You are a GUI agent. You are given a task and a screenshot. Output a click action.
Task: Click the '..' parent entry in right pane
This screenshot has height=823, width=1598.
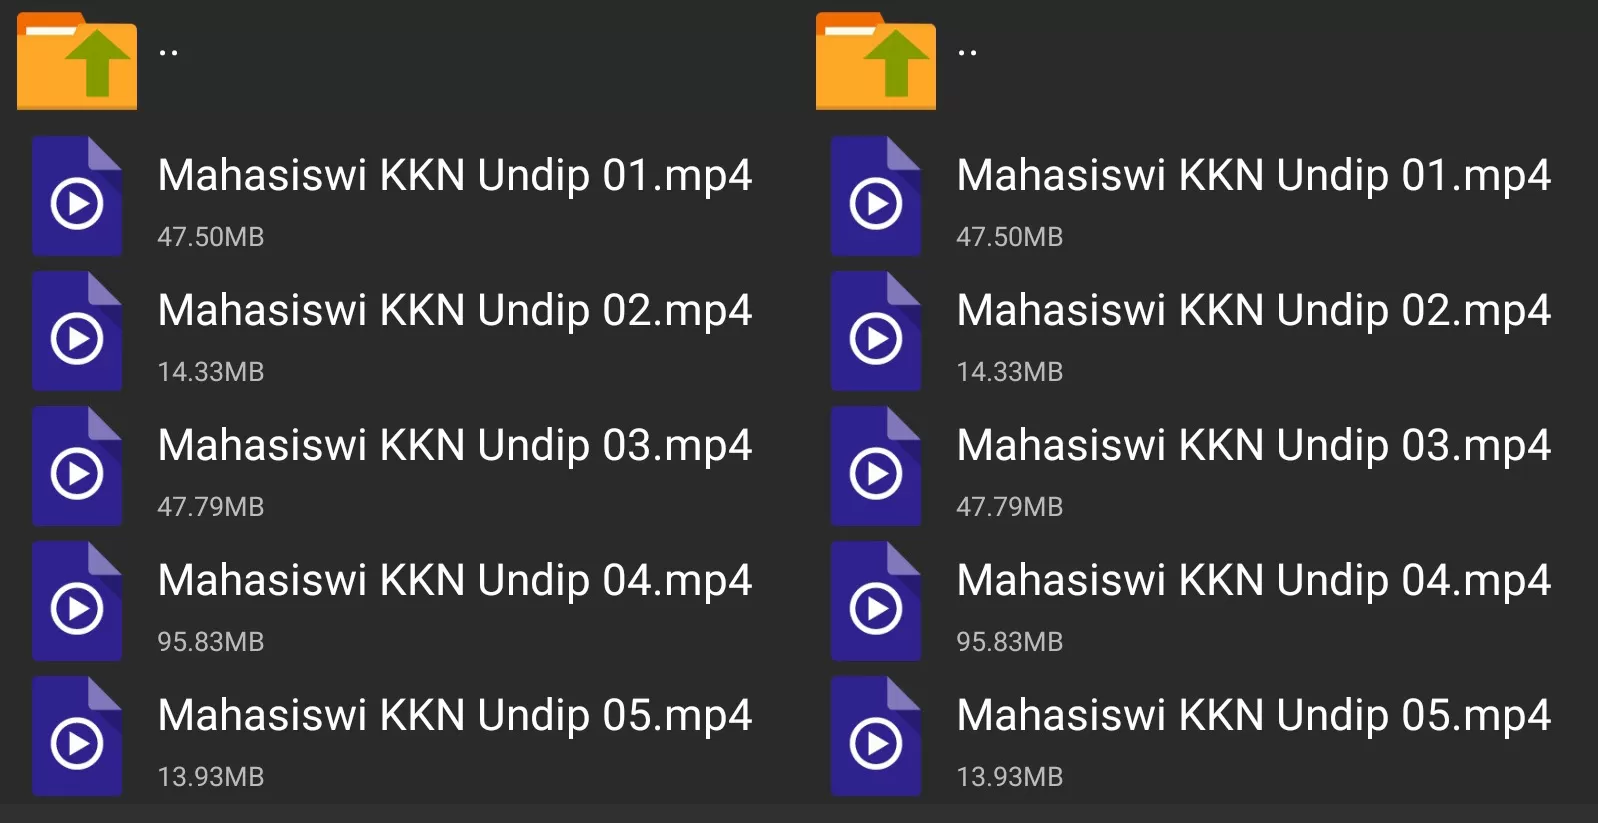click(x=1199, y=60)
